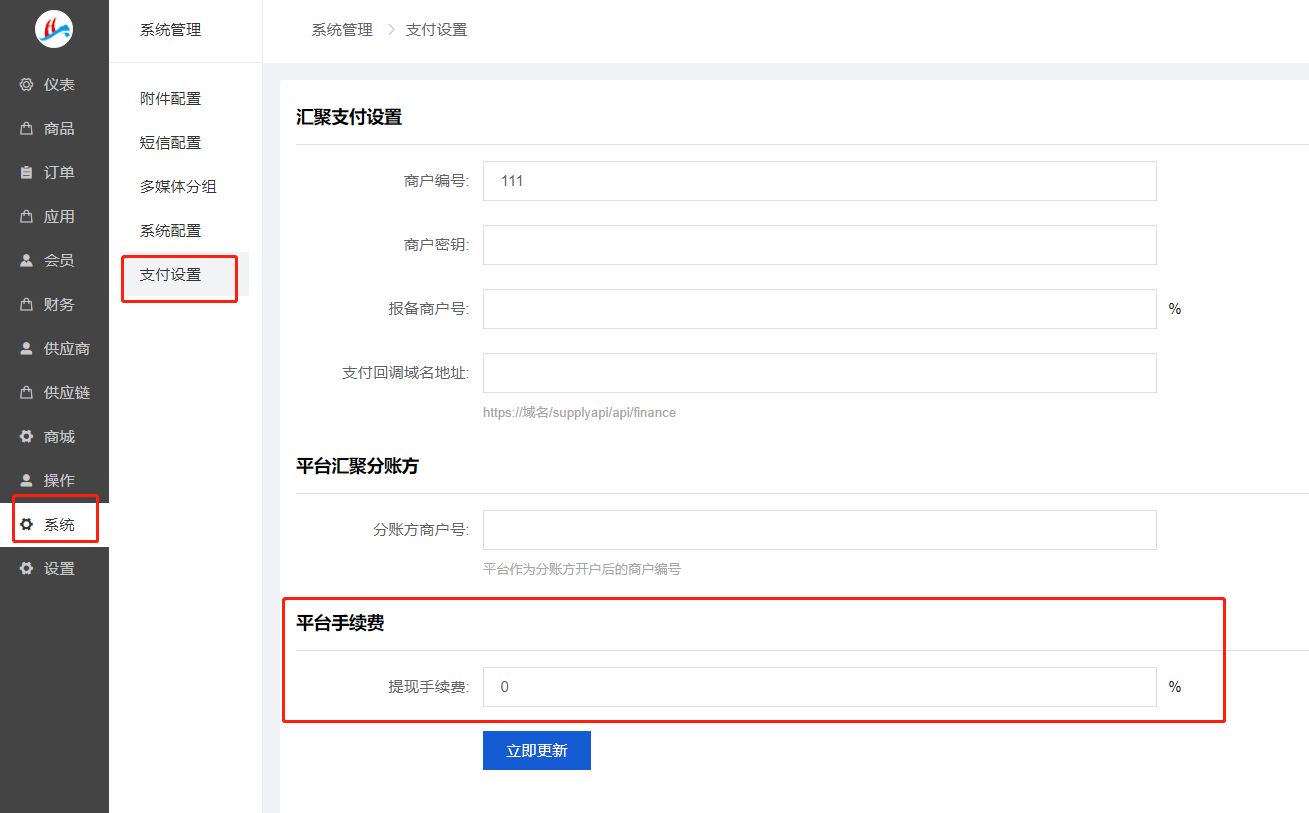The image size is (1309, 813).
Task: Click the 汇聚支付设置 section heading
Action: click(x=349, y=117)
